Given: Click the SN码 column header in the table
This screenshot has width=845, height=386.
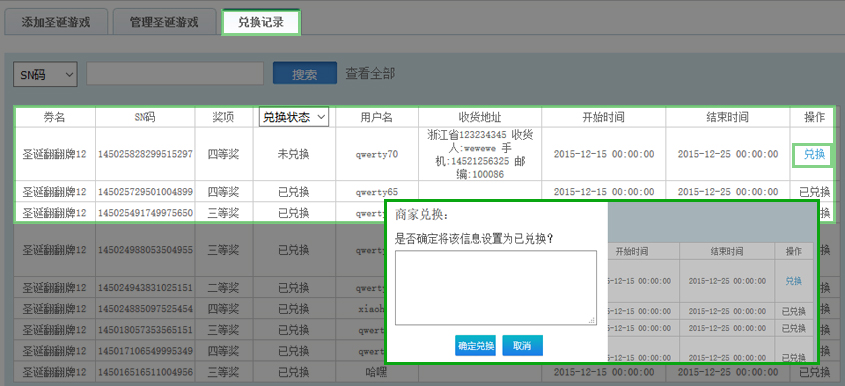Looking at the screenshot, I should pyautogui.click(x=145, y=117).
